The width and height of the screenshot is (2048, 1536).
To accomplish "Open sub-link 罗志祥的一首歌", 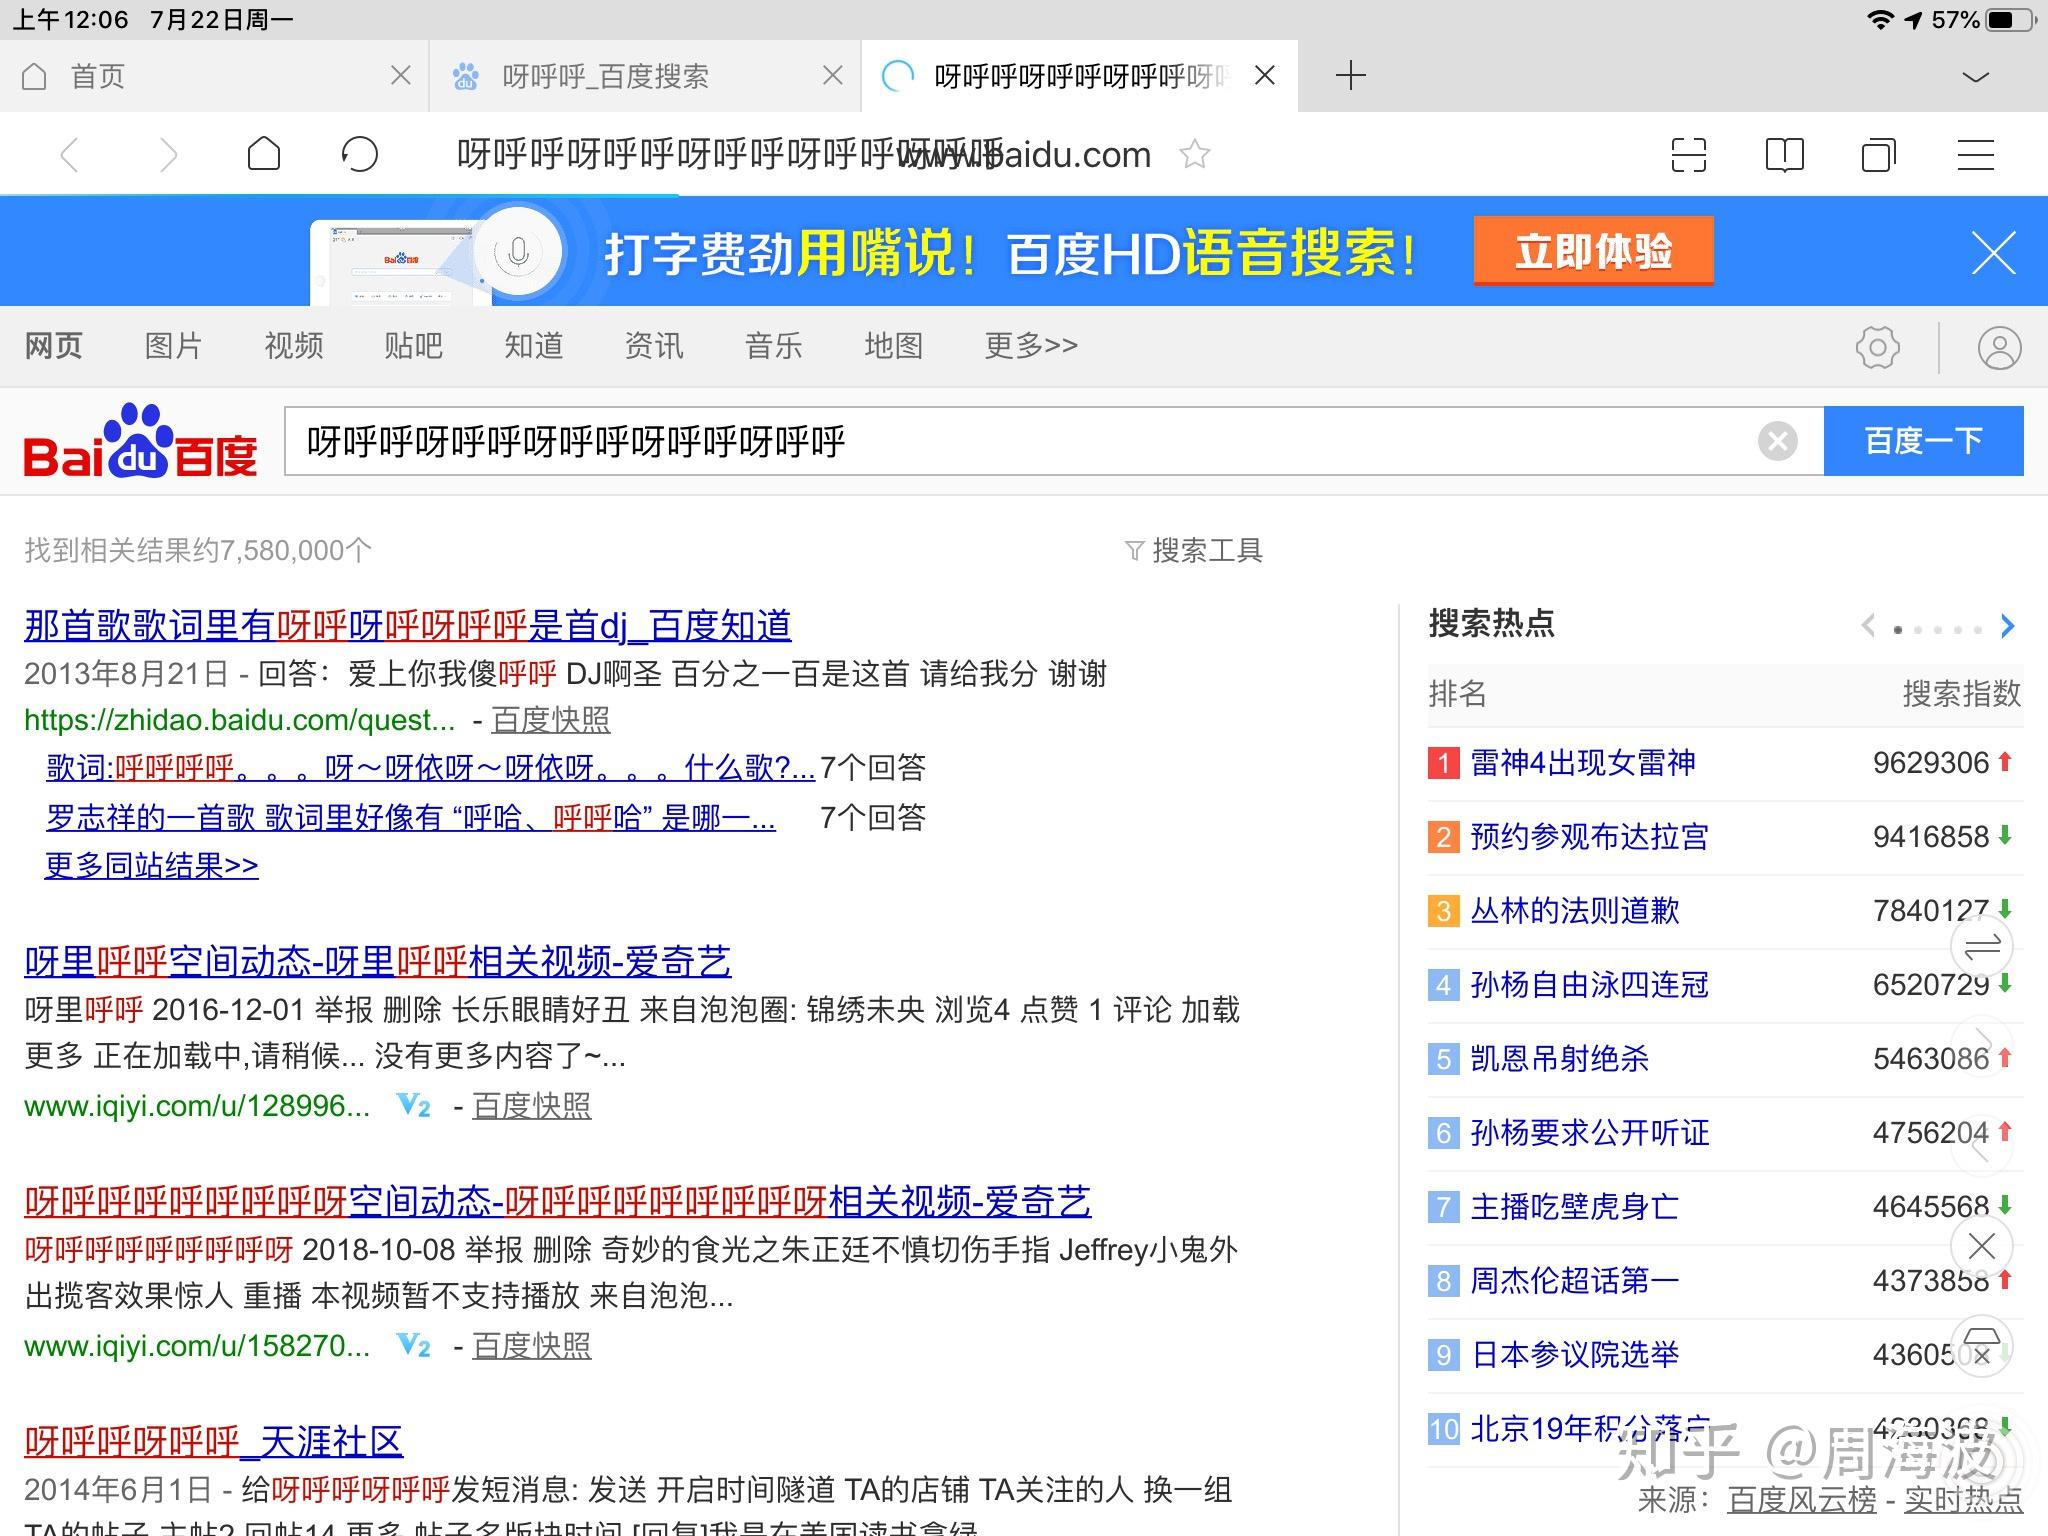I will [x=410, y=818].
